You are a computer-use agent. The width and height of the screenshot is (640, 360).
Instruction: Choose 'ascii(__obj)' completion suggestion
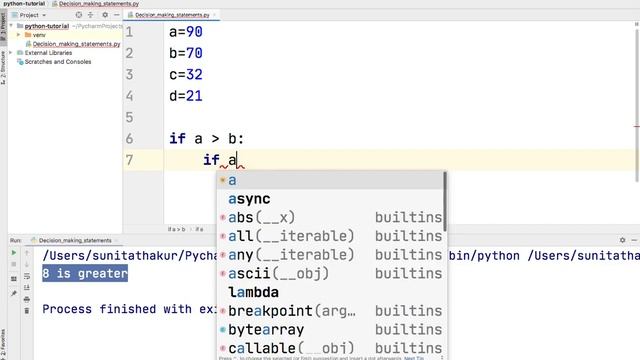(331, 273)
